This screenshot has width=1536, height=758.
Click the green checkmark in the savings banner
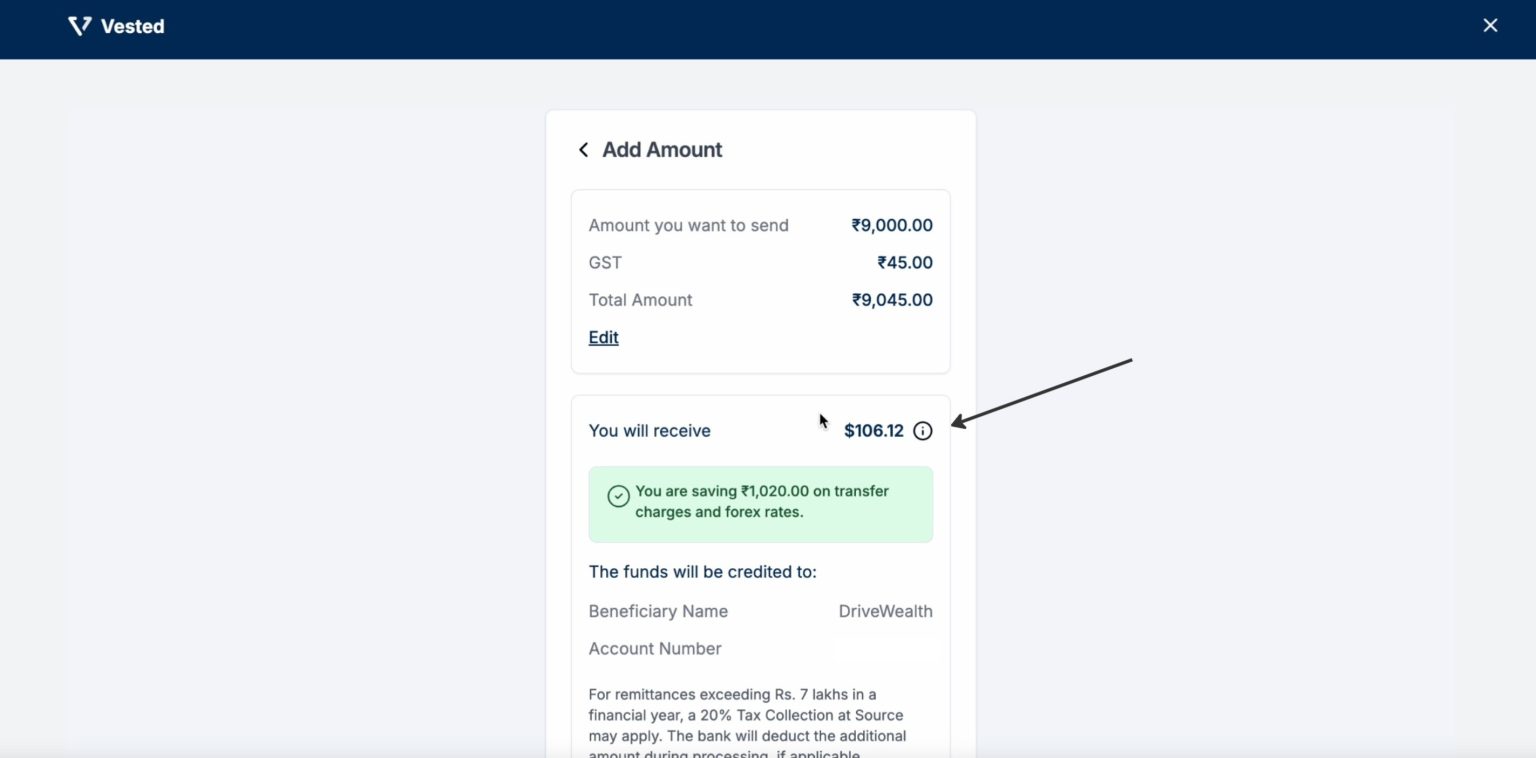(x=618, y=496)
